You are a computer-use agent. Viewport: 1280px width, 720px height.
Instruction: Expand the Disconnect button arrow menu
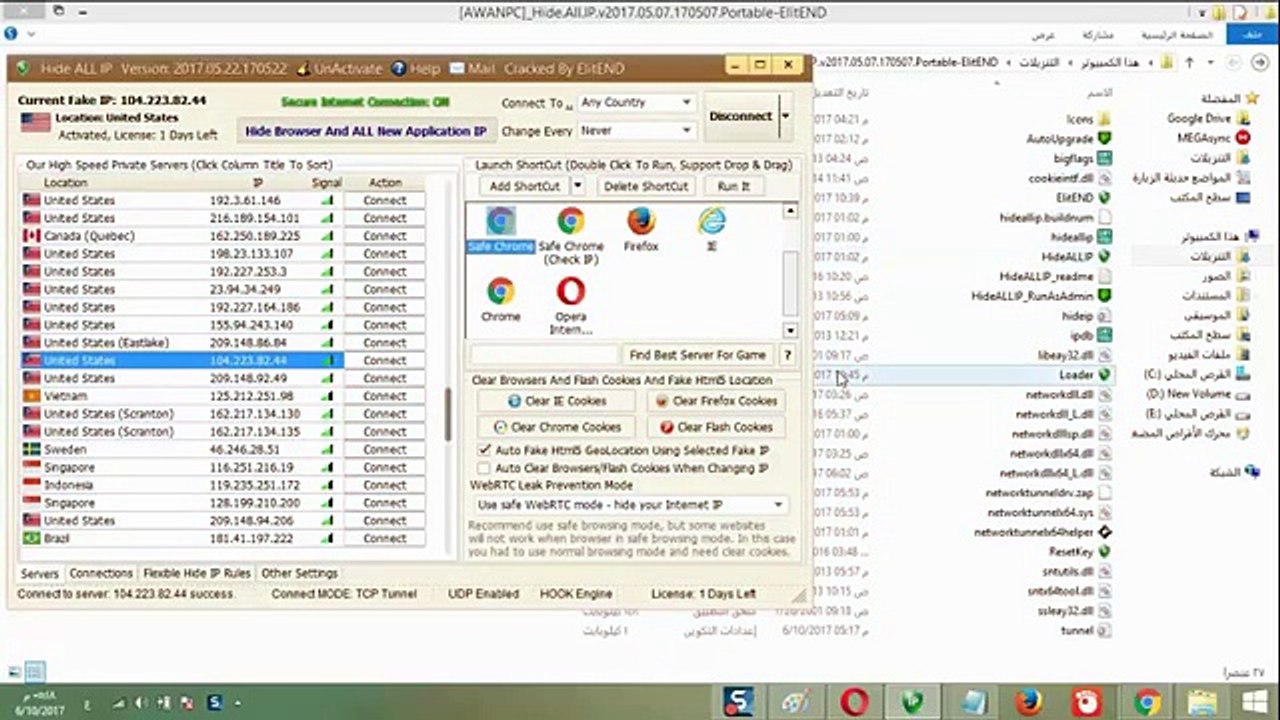coord(785,116)
